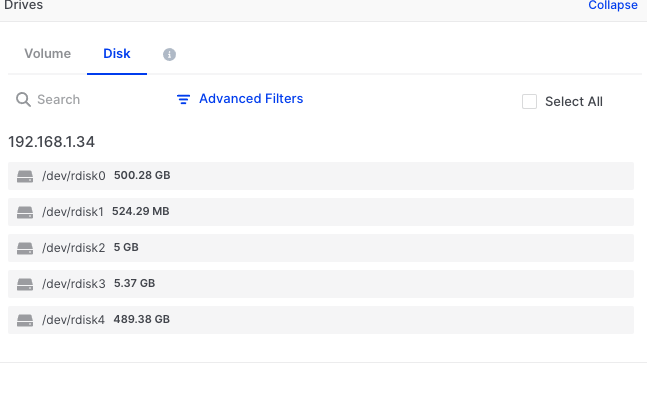Click the 192.168.1.34 host heading
The image size is (647, 394).
pyautogui.click(x=52, y=142)
